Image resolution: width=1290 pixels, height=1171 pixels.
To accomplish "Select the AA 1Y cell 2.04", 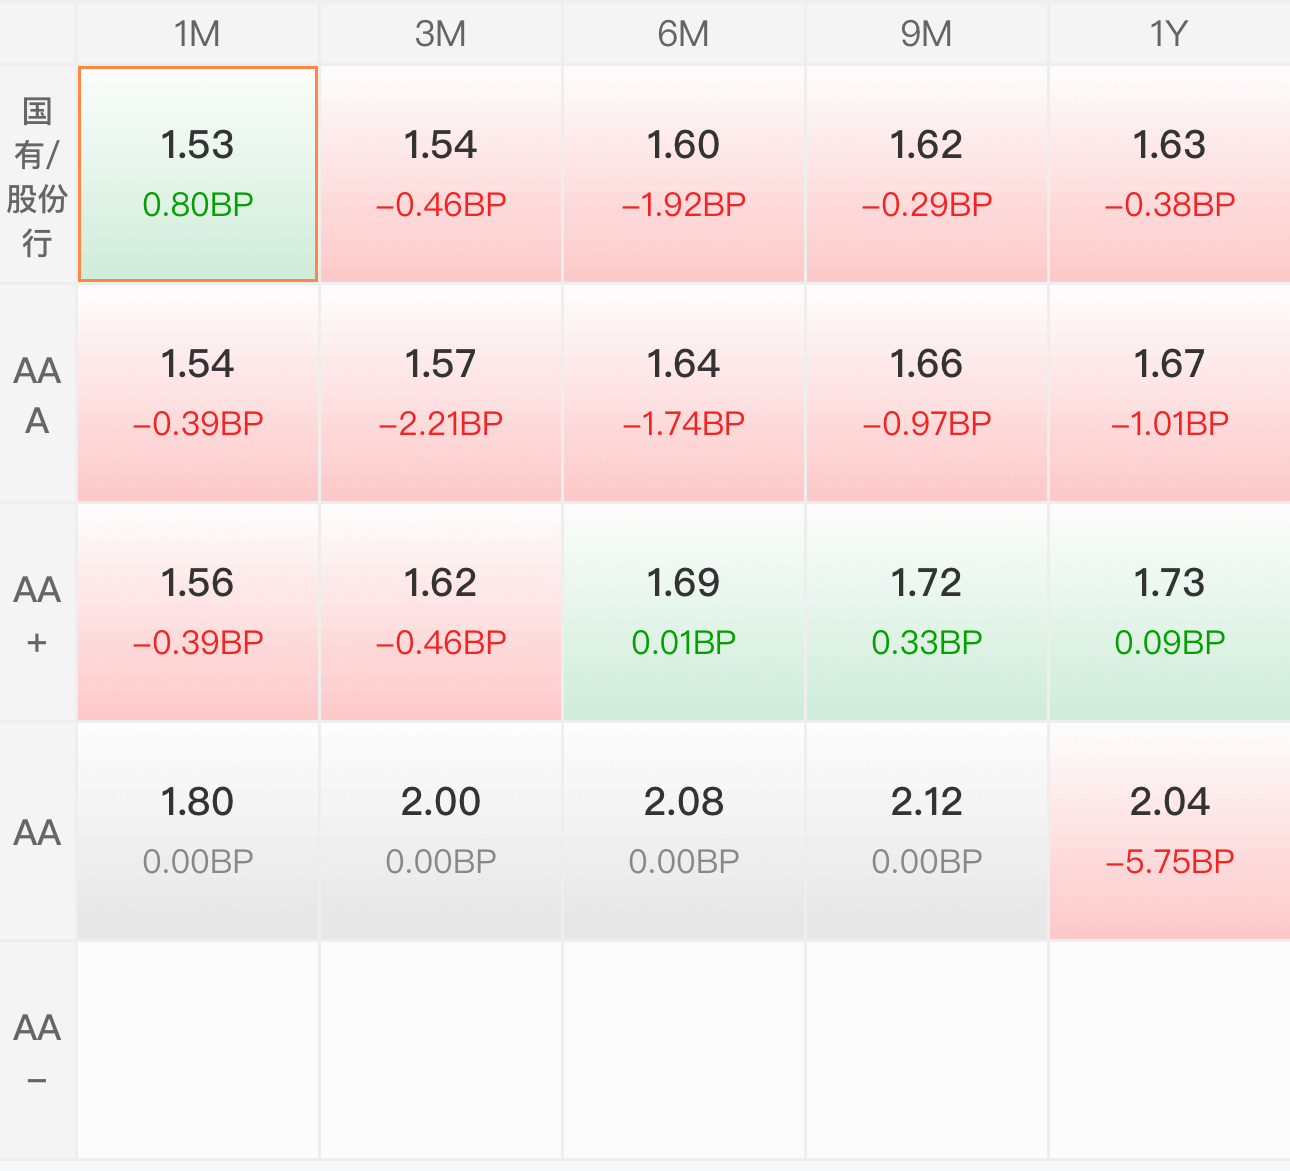I will pyautogui.click(x=1170, y=832).
